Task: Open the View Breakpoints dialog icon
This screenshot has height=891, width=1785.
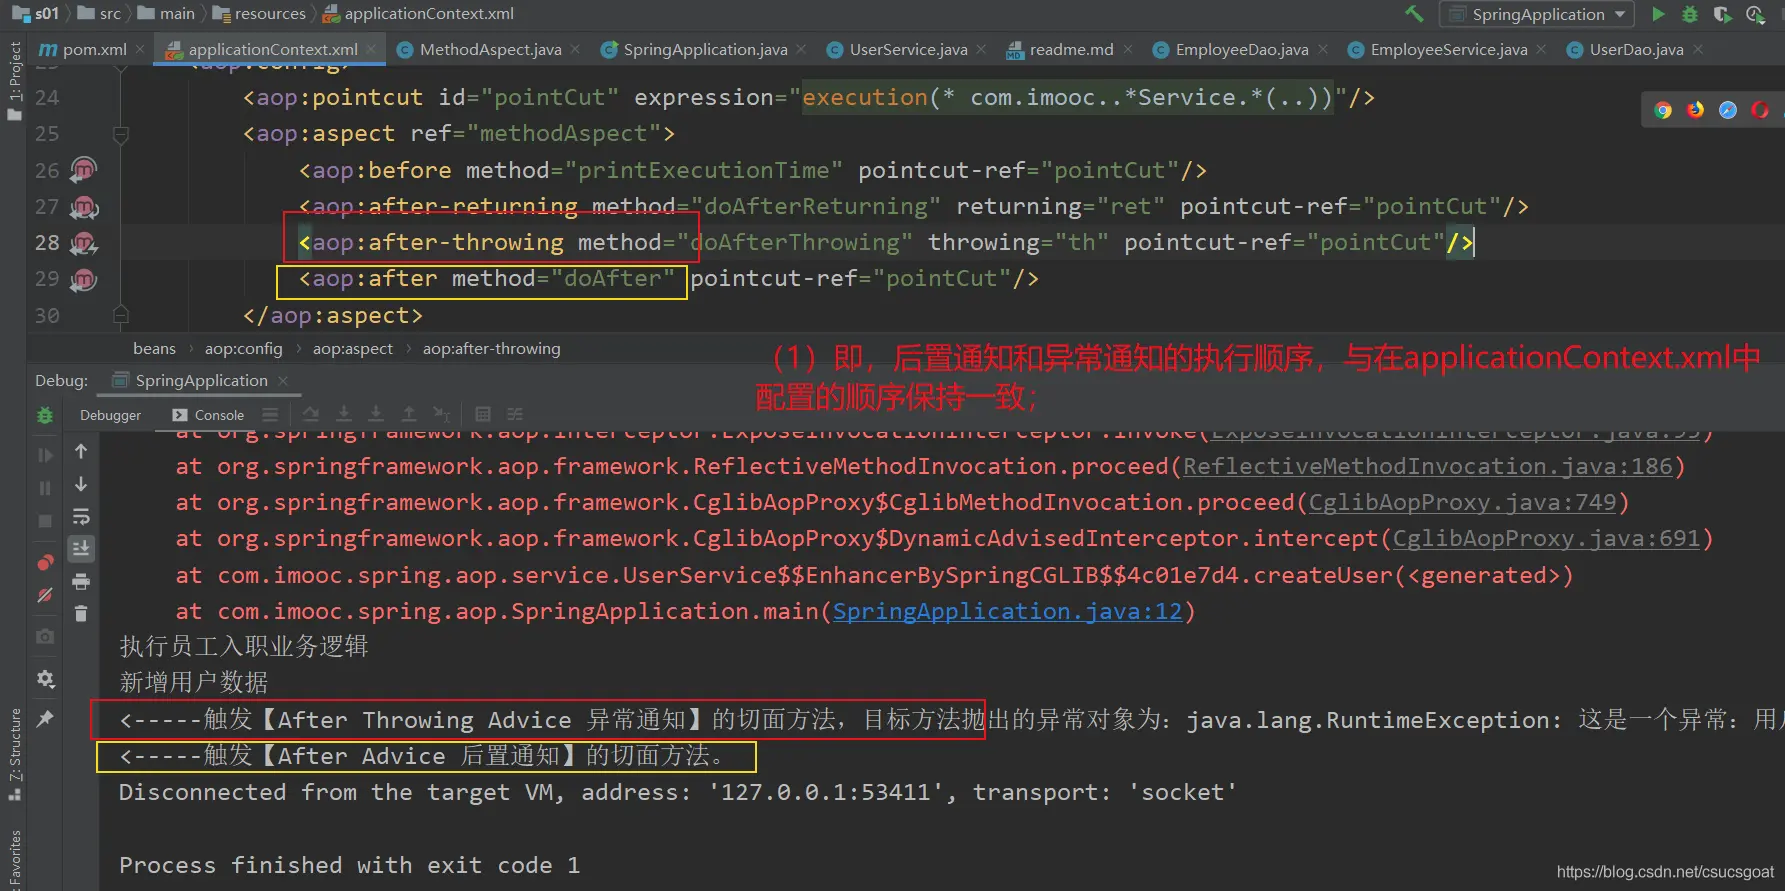Action: 45,562
